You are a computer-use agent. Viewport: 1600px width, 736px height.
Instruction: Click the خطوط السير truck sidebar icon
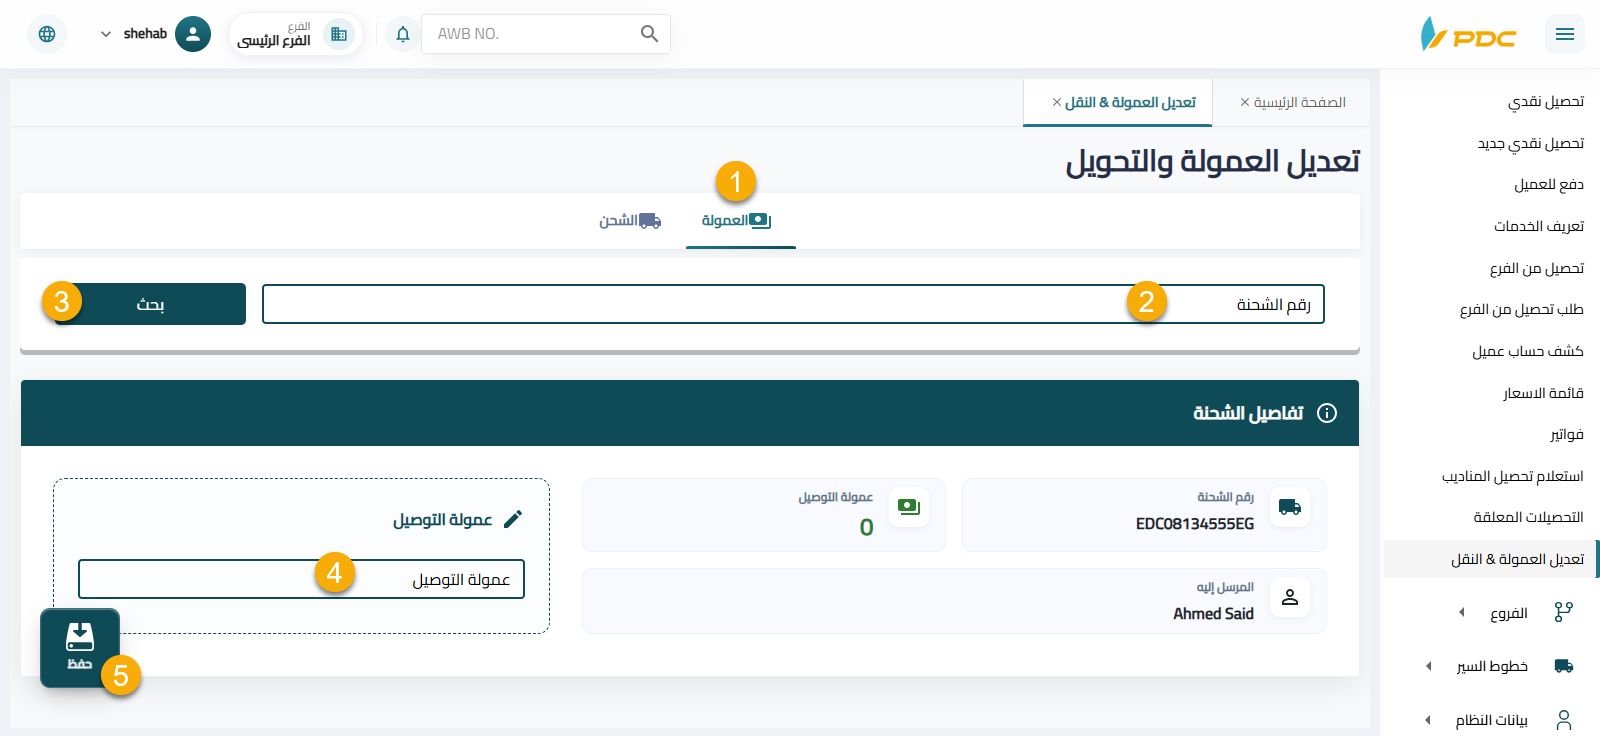pos(1564,666)
